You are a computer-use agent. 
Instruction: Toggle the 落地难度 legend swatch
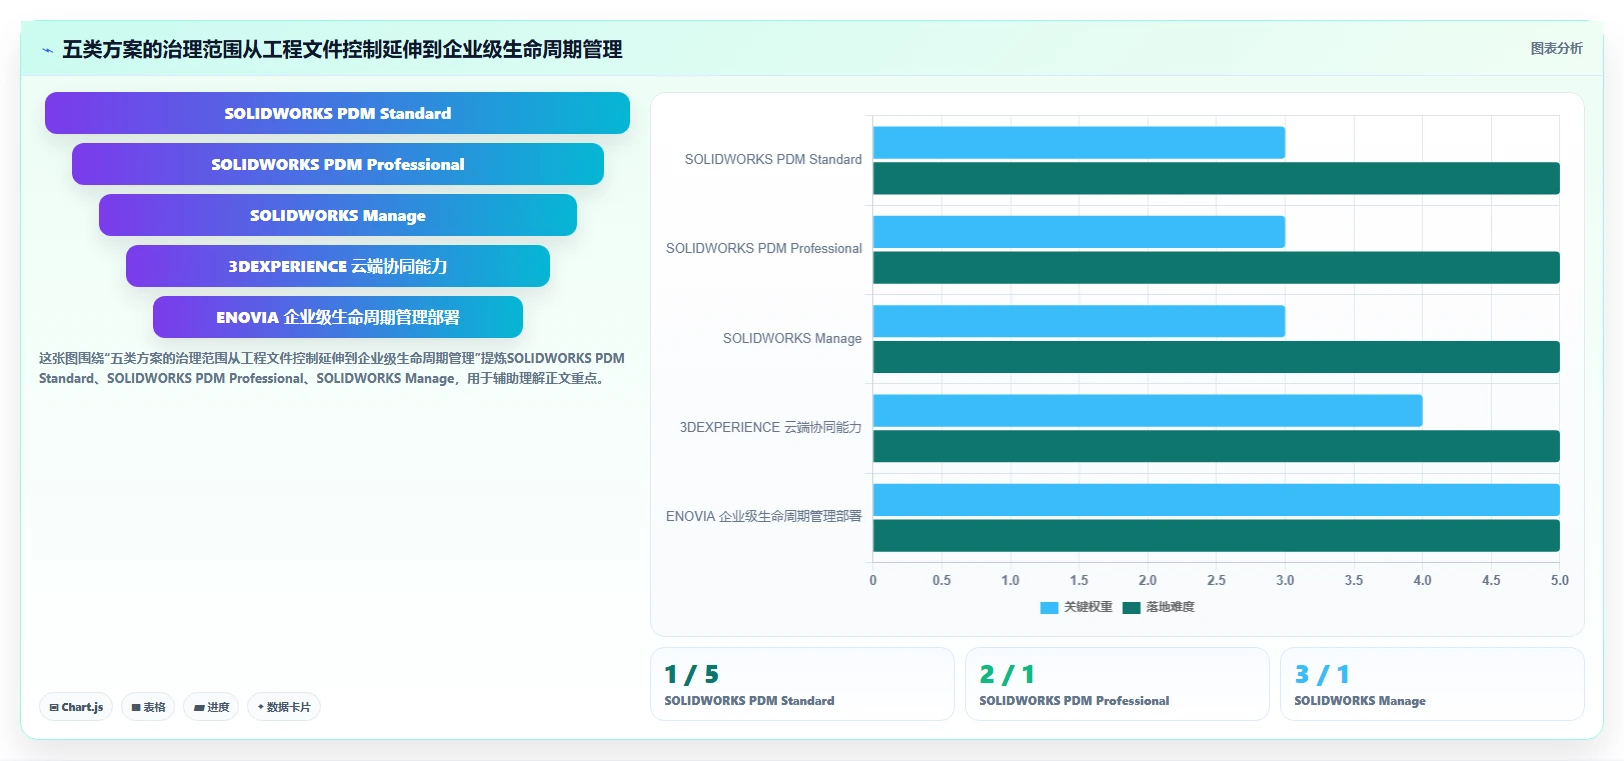coord(1131,607)
